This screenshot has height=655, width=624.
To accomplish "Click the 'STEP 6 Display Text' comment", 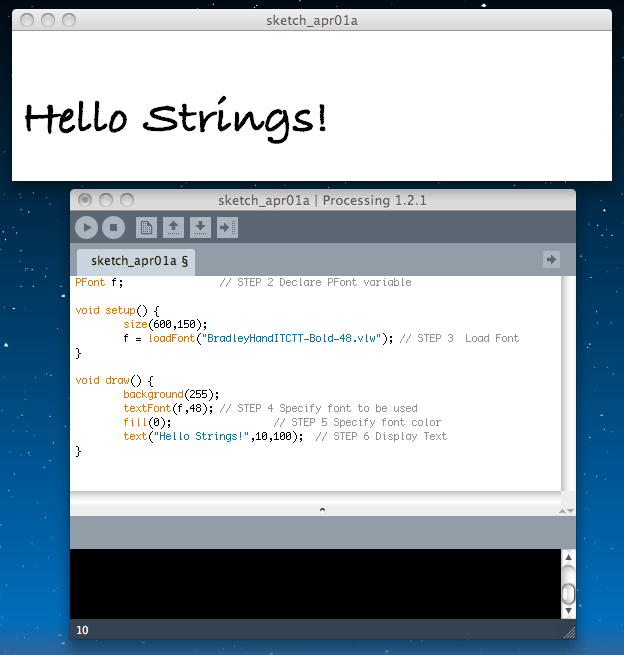I will click(381, 437).
